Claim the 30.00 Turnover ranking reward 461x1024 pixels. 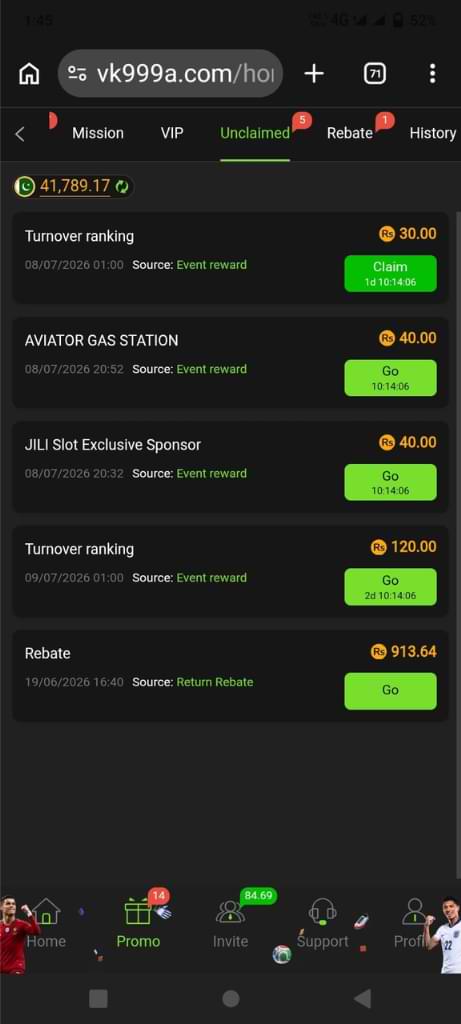point(390,274)
